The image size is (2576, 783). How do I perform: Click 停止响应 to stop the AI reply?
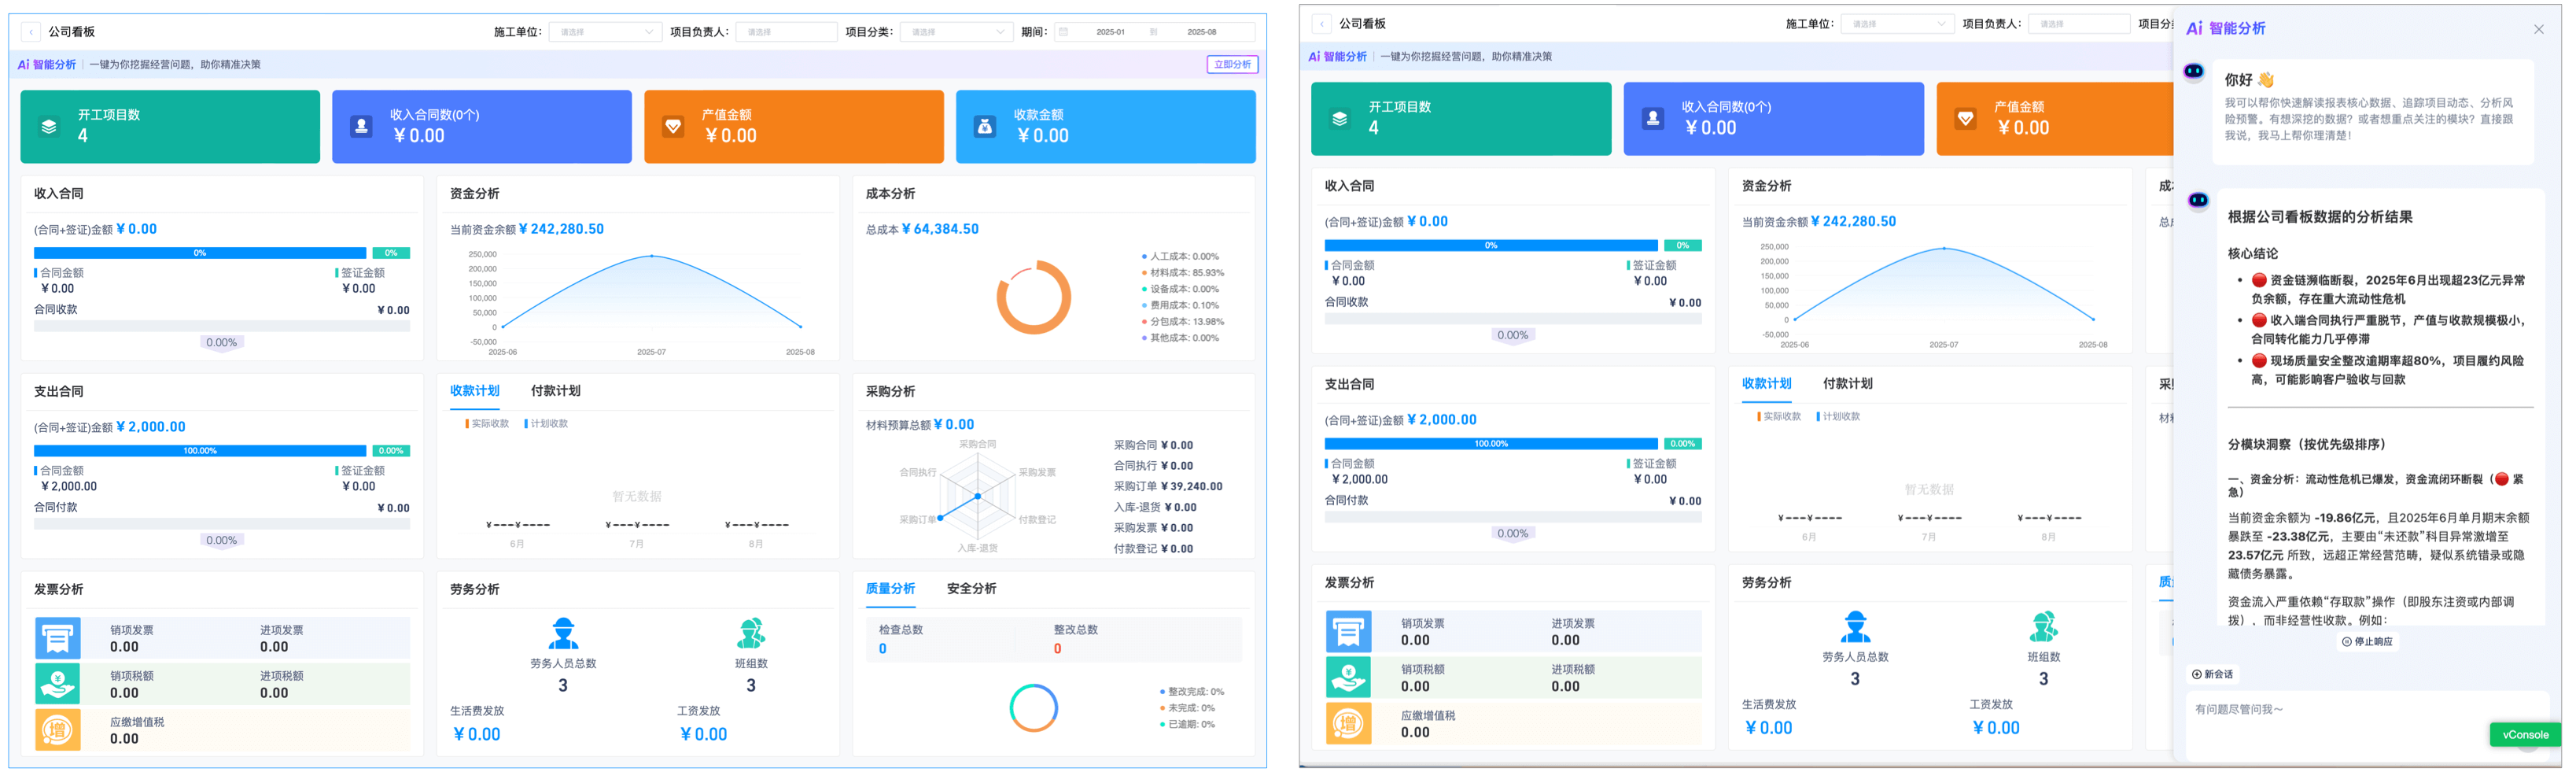point(2367,642)
